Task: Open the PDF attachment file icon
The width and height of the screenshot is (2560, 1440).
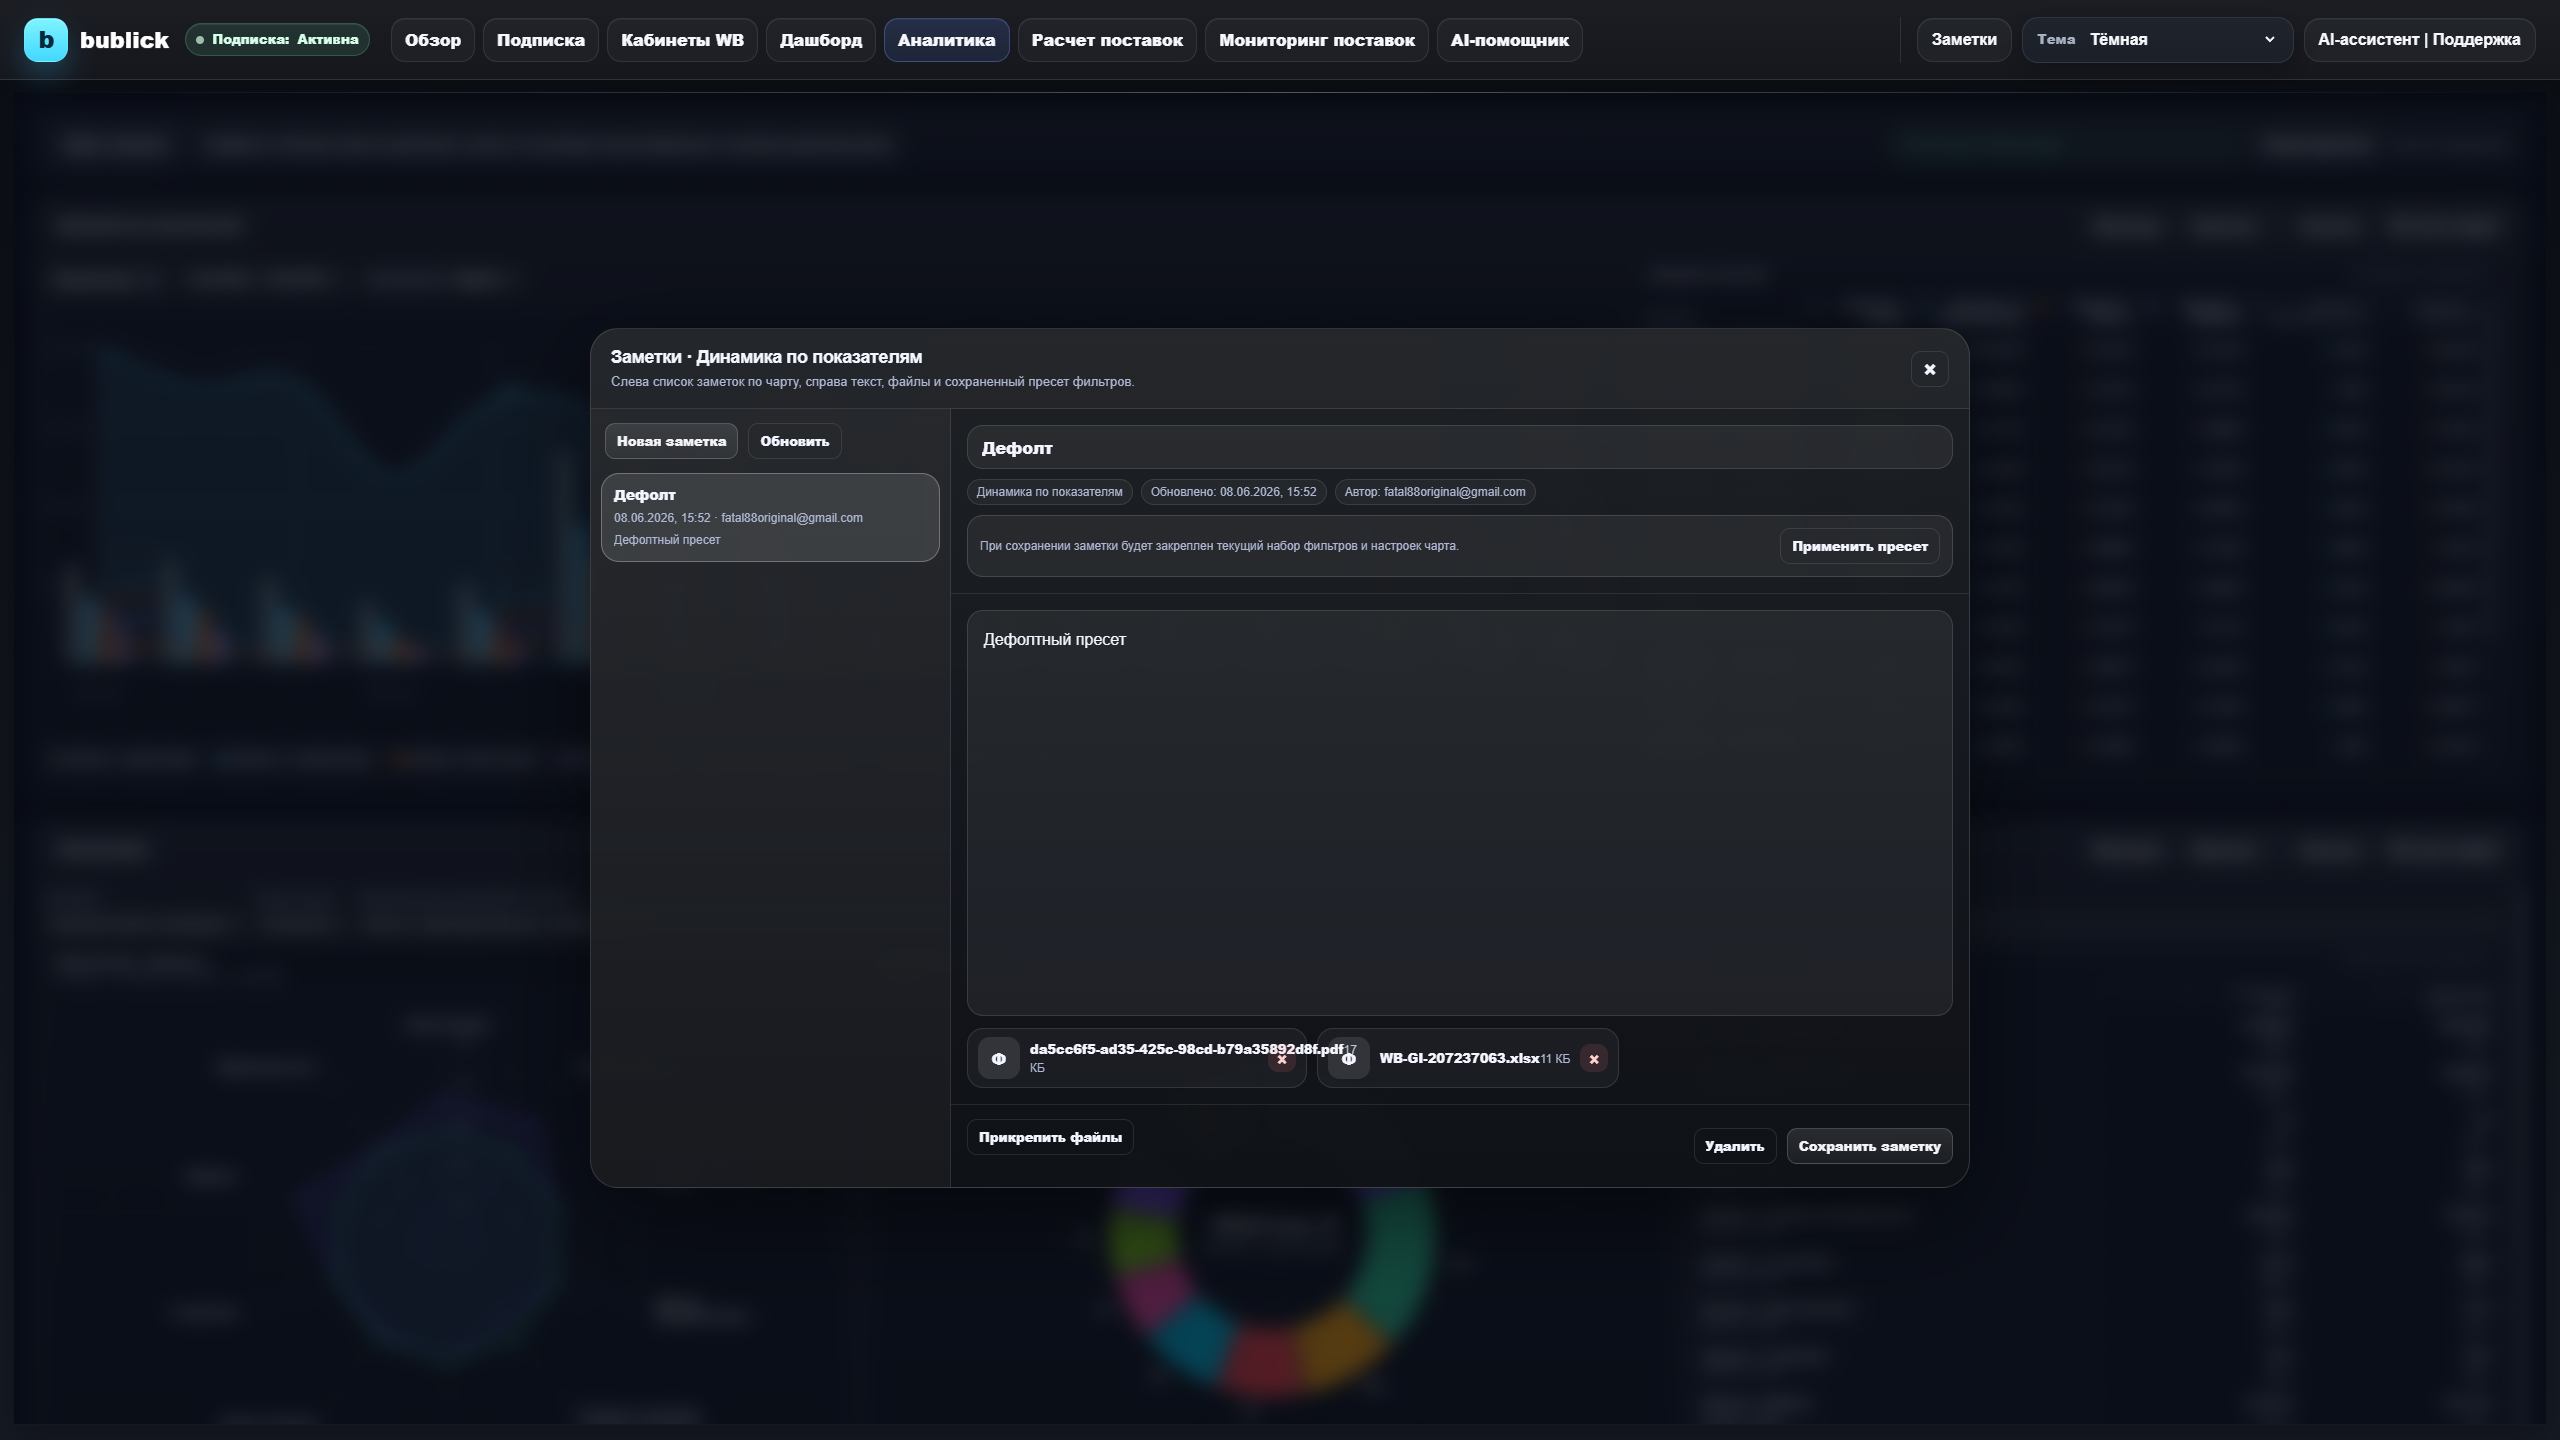Action: click(998, 1059)
